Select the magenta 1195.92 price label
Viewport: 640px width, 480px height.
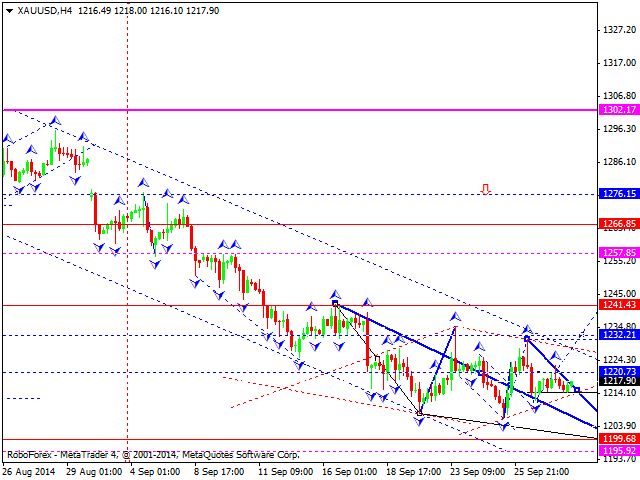[619, 451]
